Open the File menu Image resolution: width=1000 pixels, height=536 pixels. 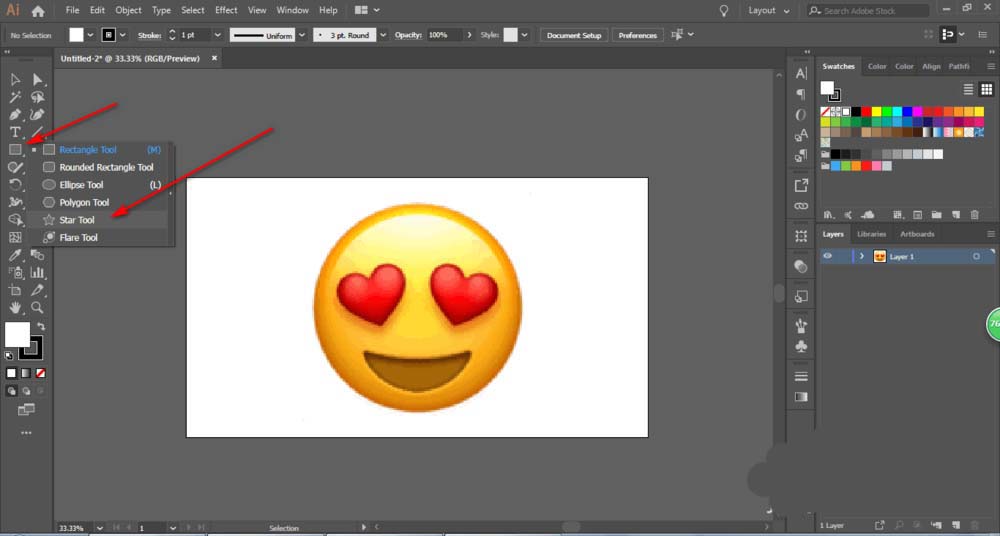tap(73, 10)
